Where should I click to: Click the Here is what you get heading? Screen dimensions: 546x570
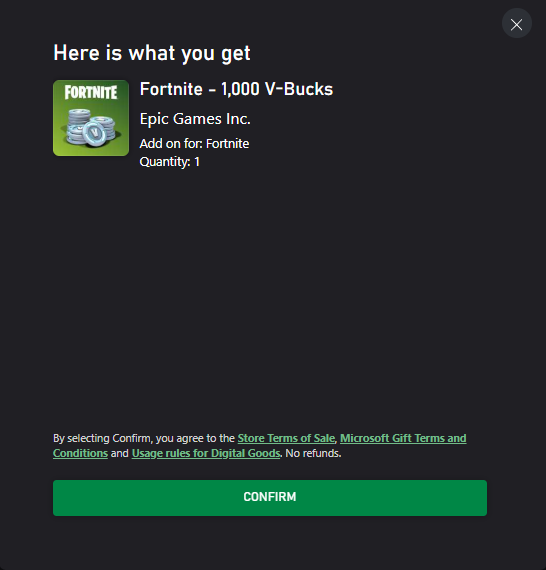coord(152,53)
